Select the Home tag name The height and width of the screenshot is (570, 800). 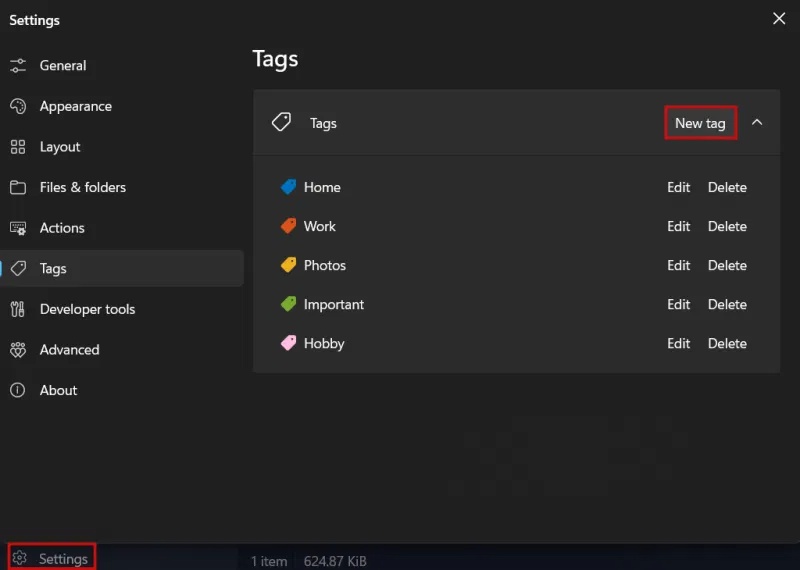point(322,187)
